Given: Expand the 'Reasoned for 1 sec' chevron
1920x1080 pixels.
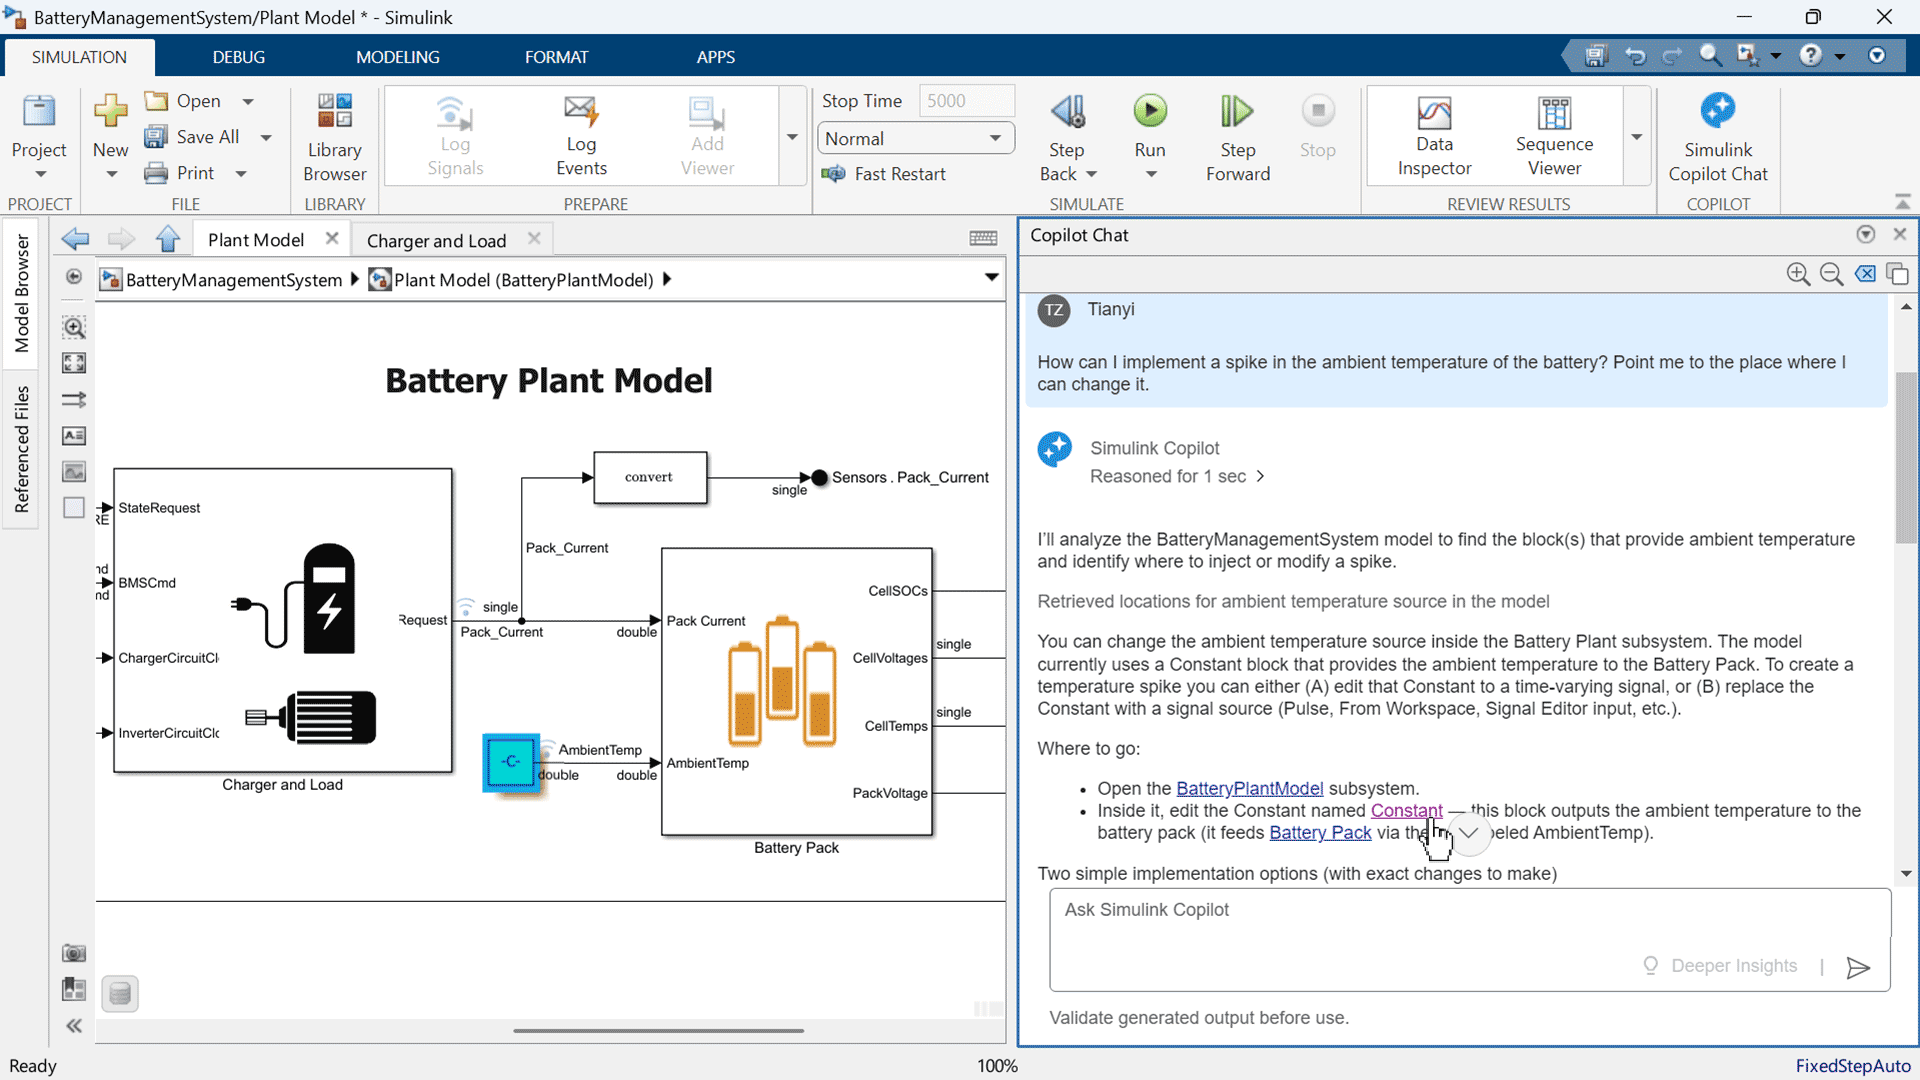Looking at the screenshot, I should 1261,477.
